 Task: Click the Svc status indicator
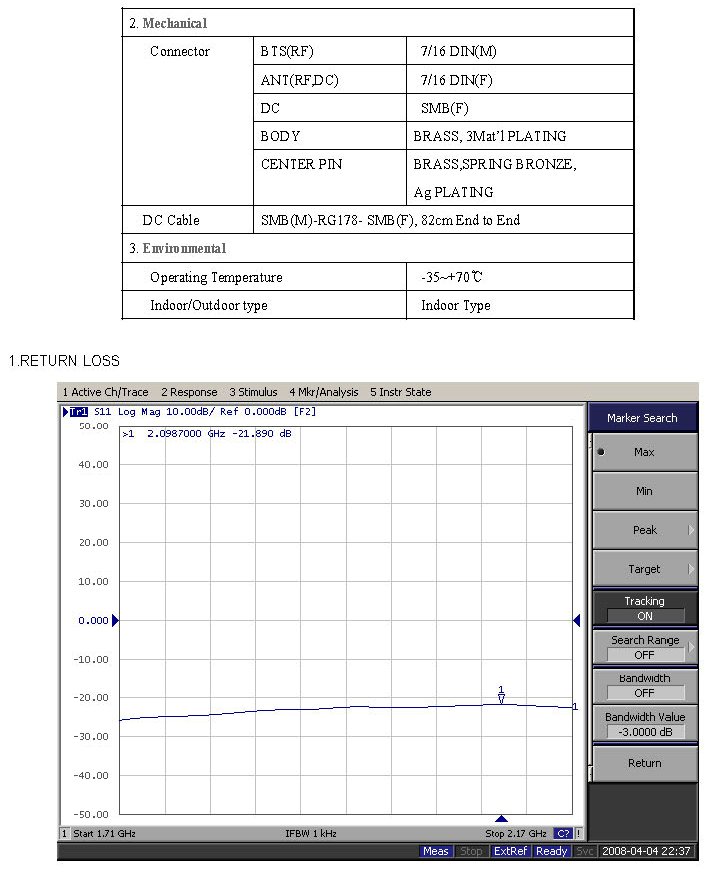coord(584,850)
